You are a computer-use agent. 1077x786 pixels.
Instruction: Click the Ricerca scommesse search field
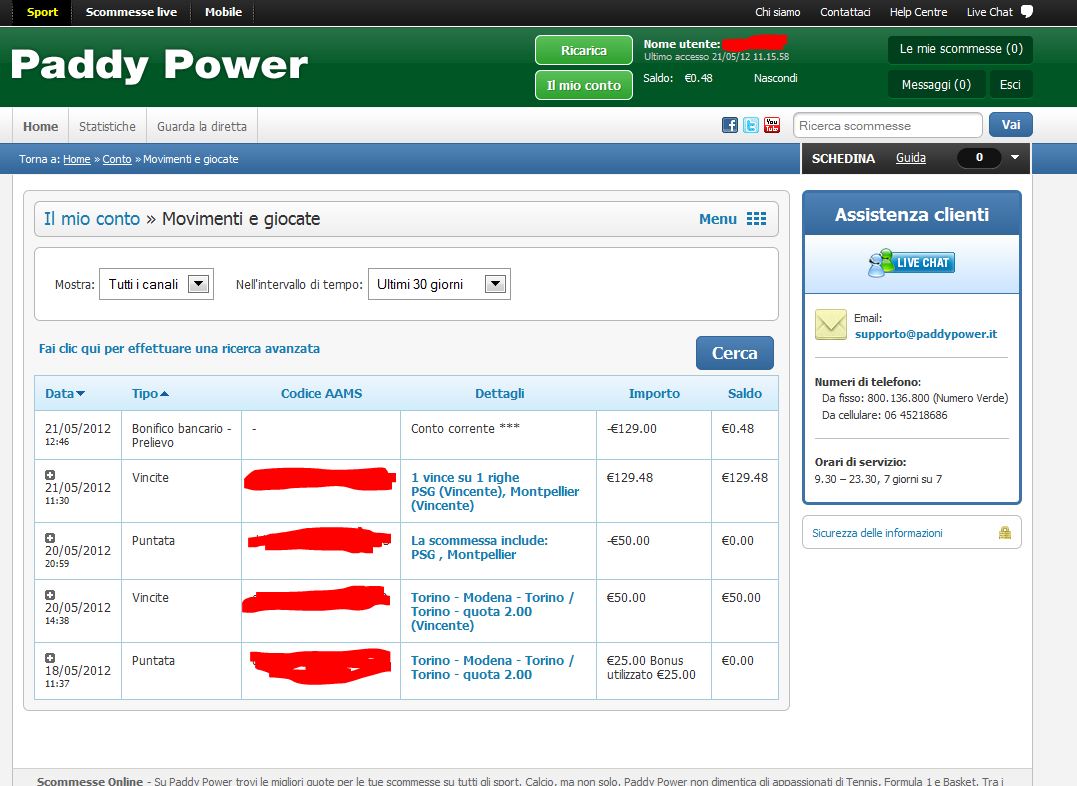click(x=887, y=126)
